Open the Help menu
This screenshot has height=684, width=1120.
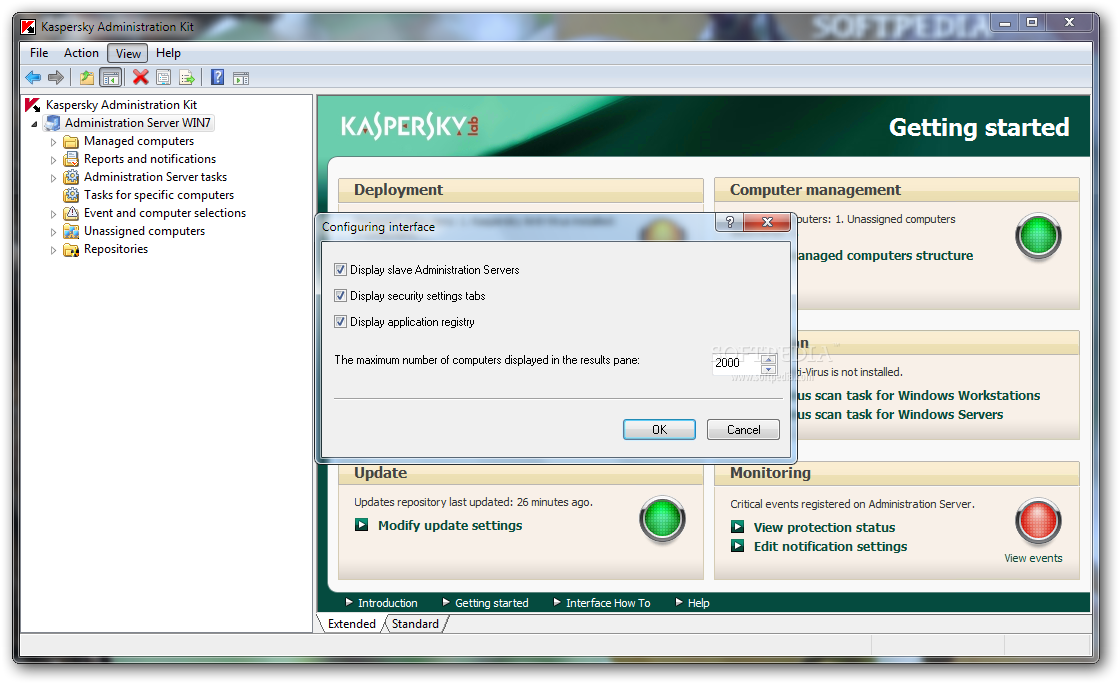tap(169, 53)
